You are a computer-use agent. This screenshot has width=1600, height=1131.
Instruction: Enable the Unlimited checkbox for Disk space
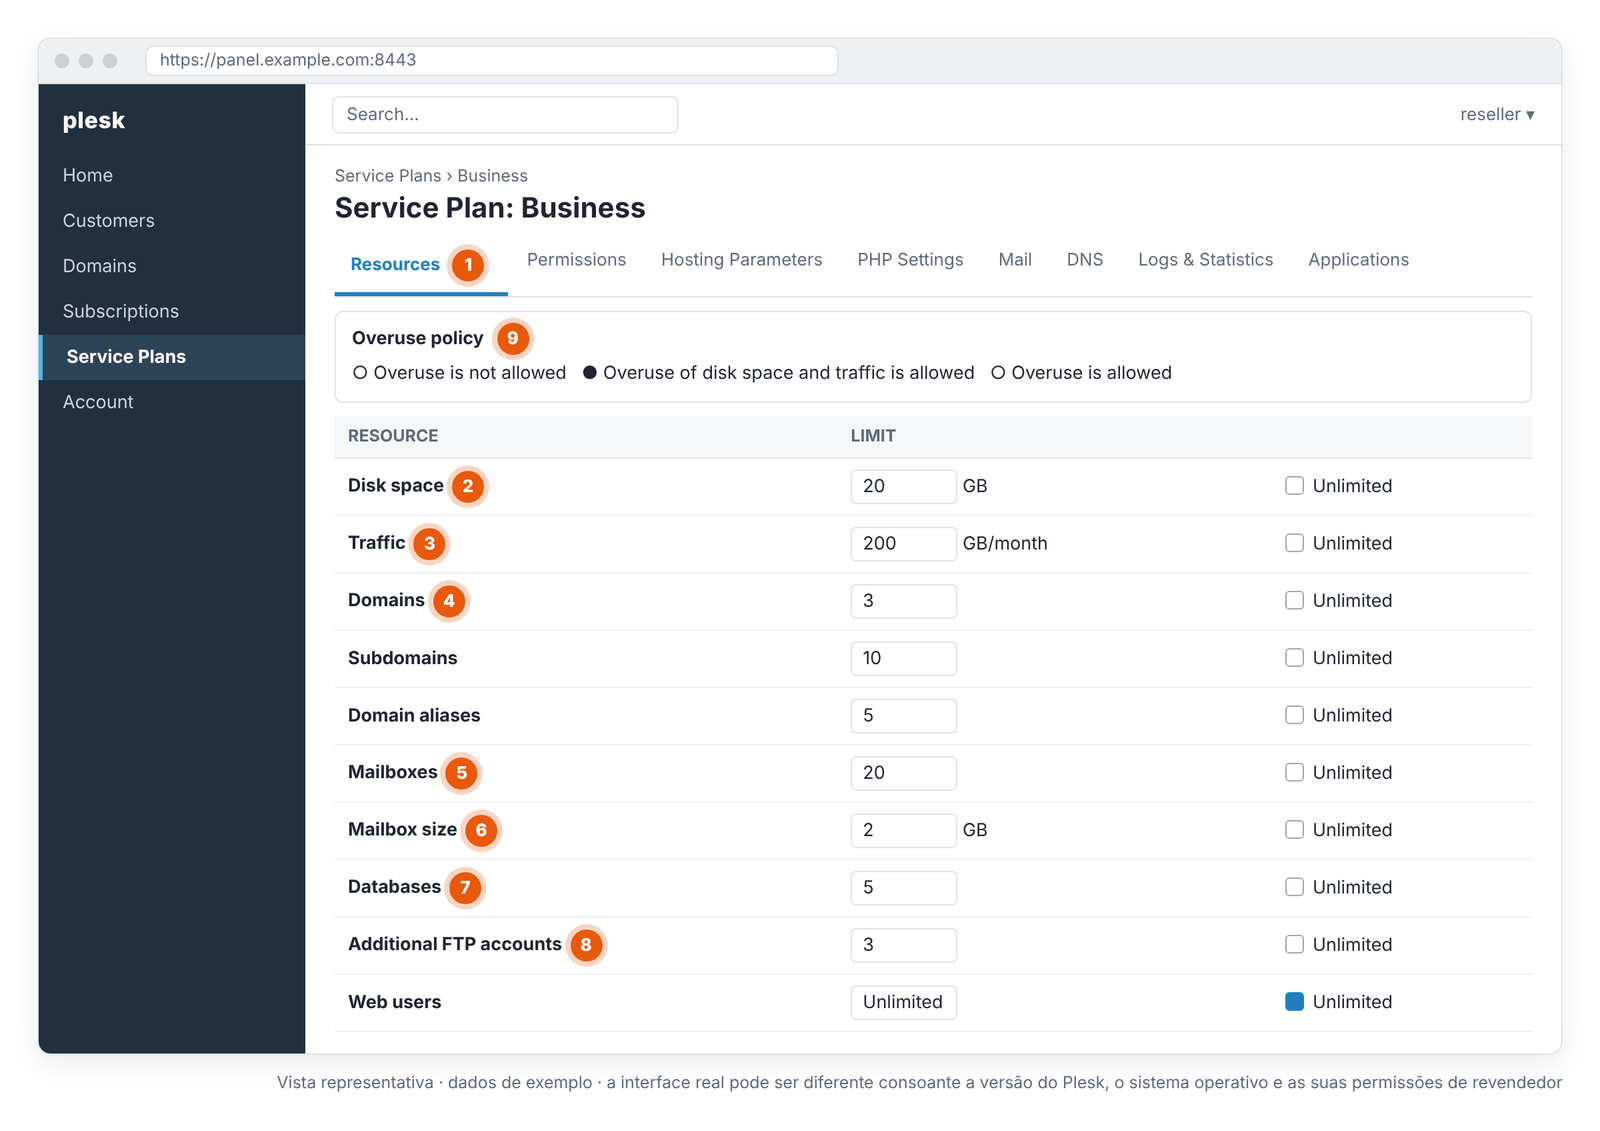coord(1294,486)
